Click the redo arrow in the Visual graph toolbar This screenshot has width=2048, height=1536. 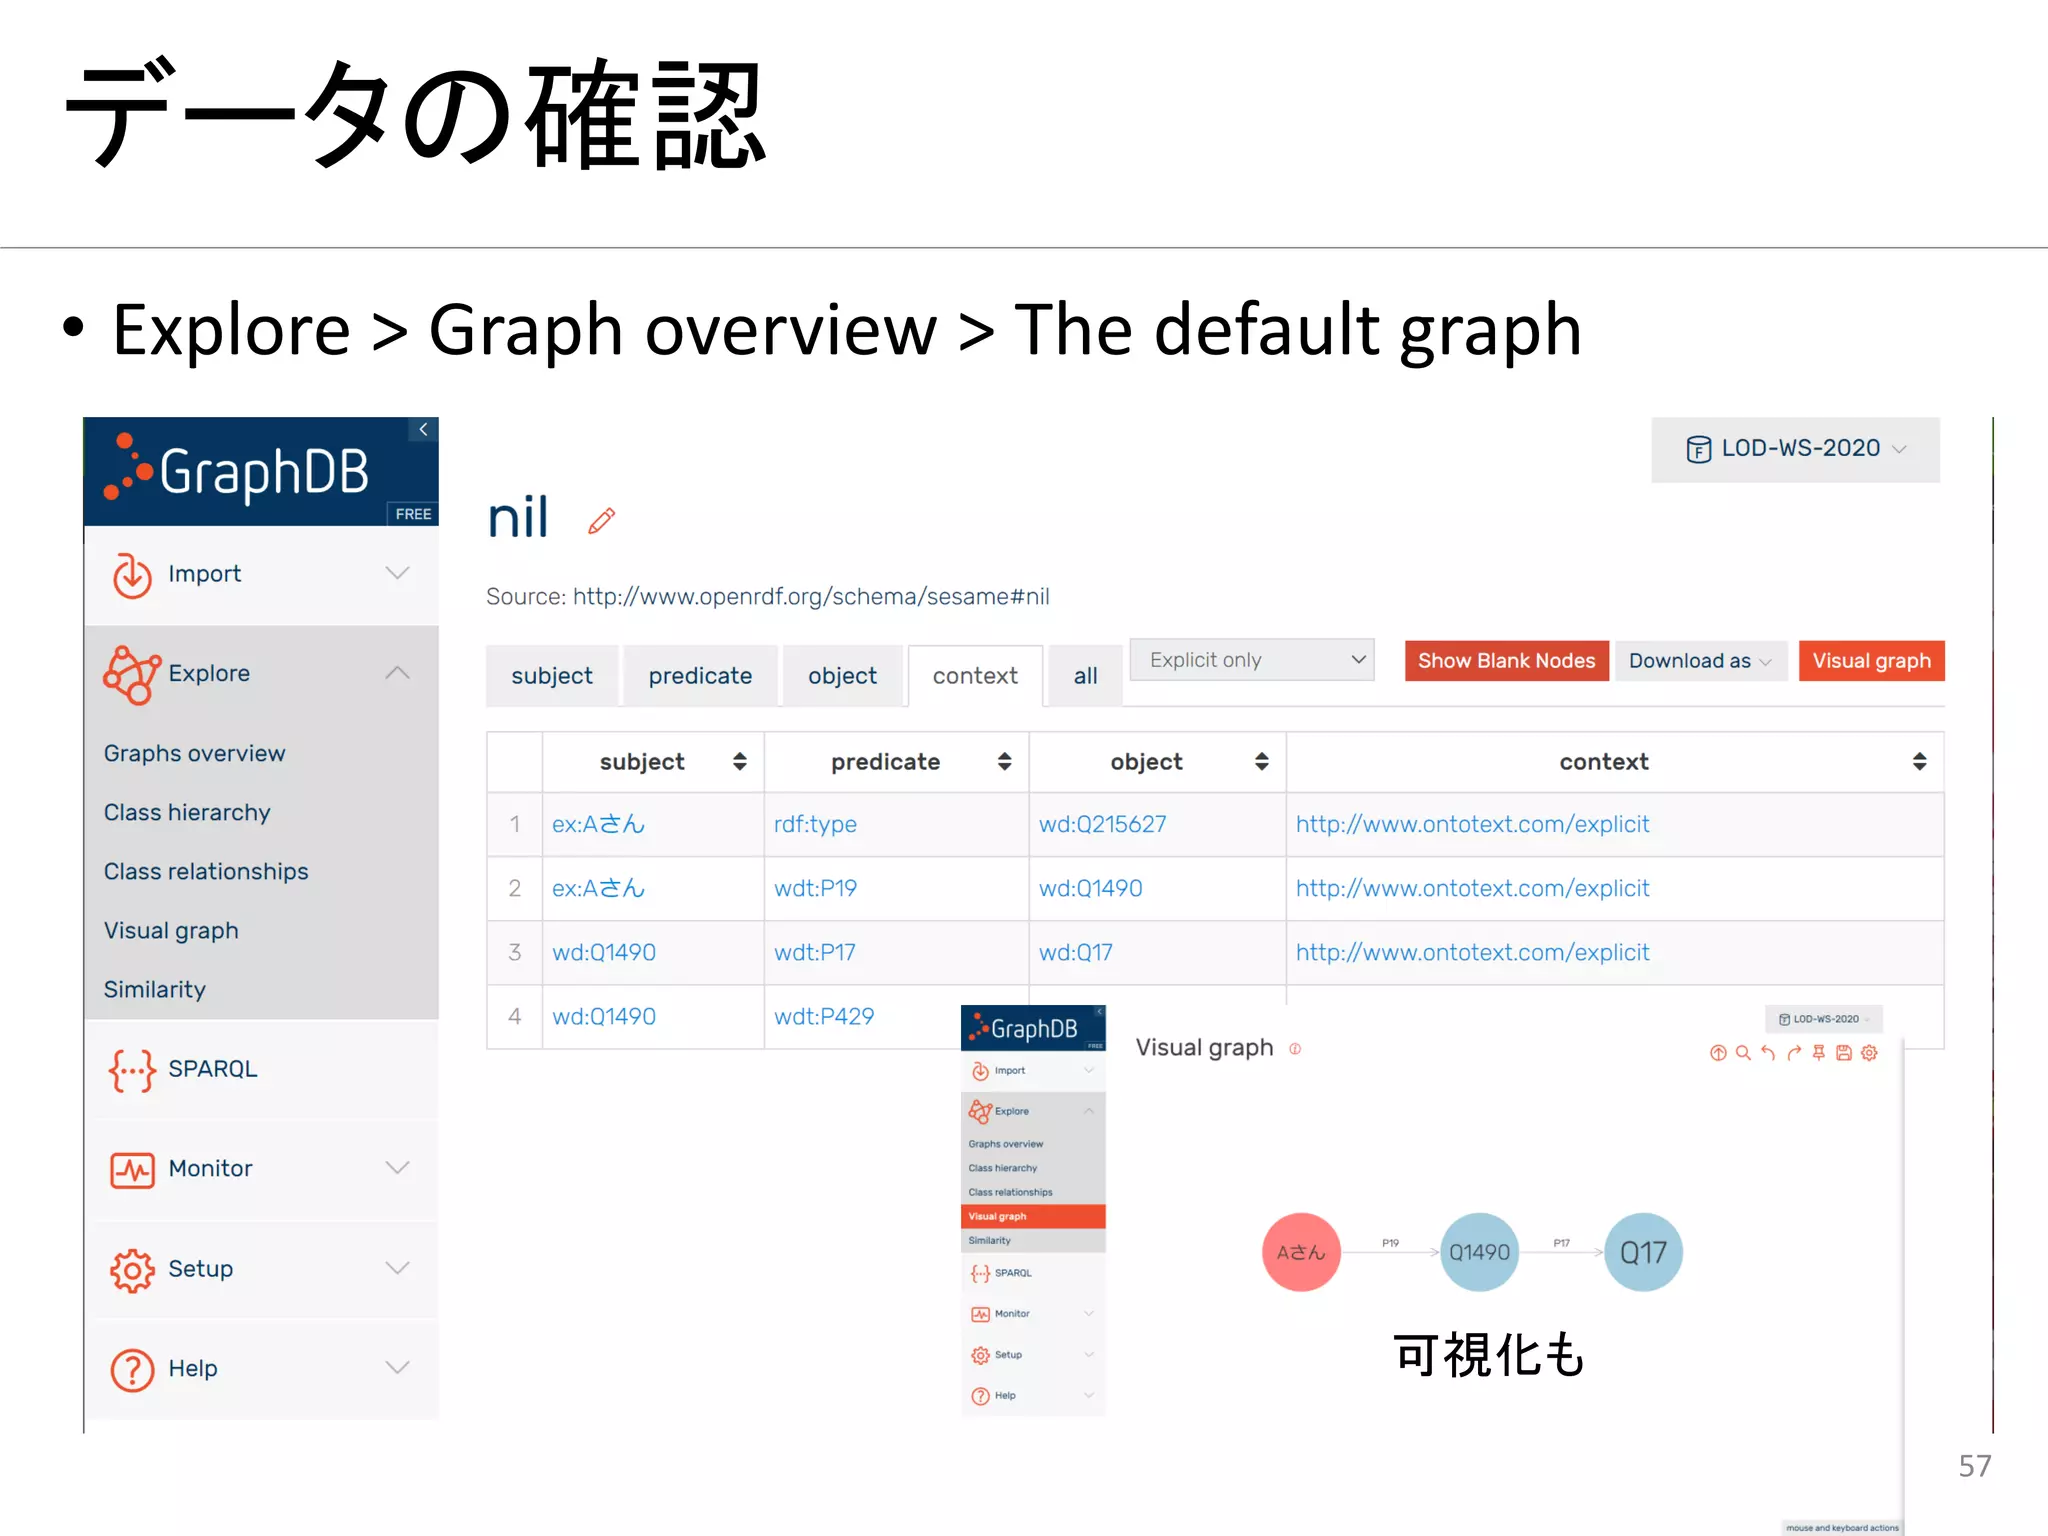click(1794, 1052)
